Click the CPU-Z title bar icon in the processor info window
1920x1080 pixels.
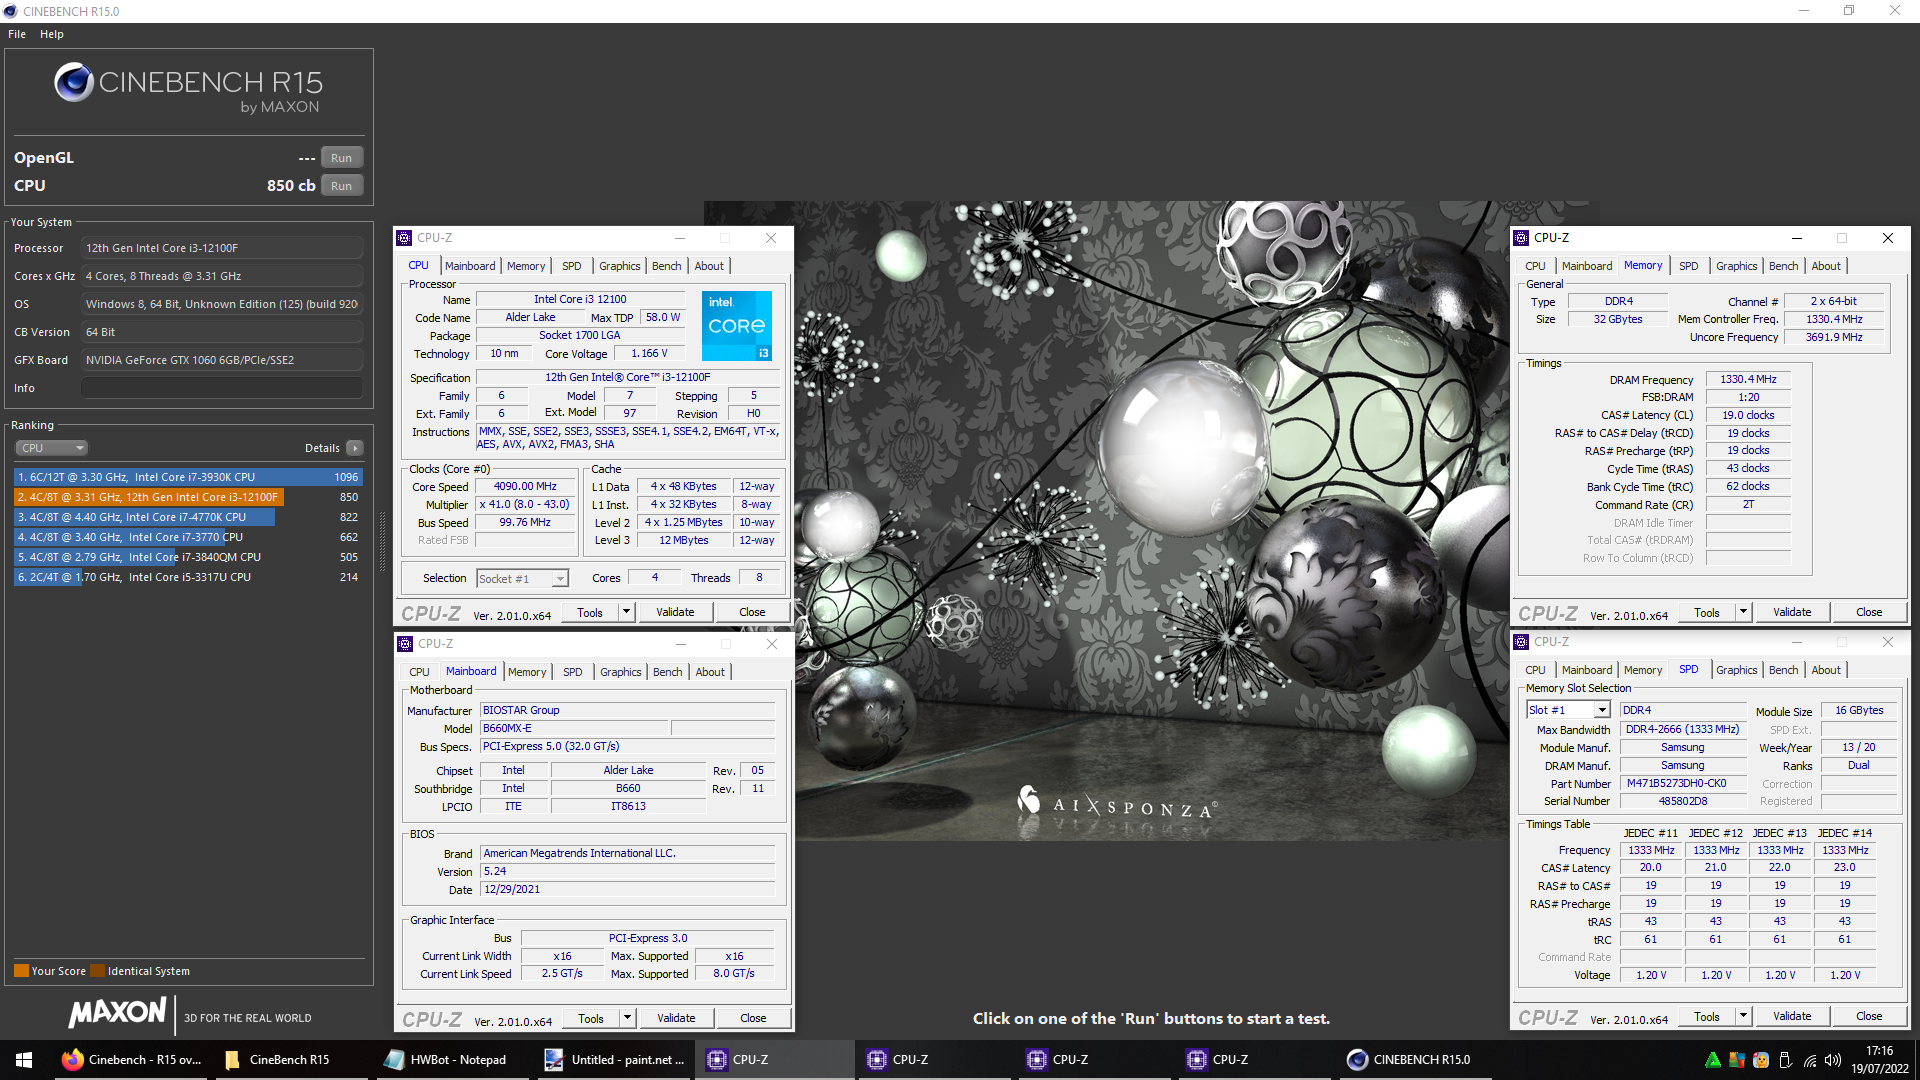tap(404, 238)
